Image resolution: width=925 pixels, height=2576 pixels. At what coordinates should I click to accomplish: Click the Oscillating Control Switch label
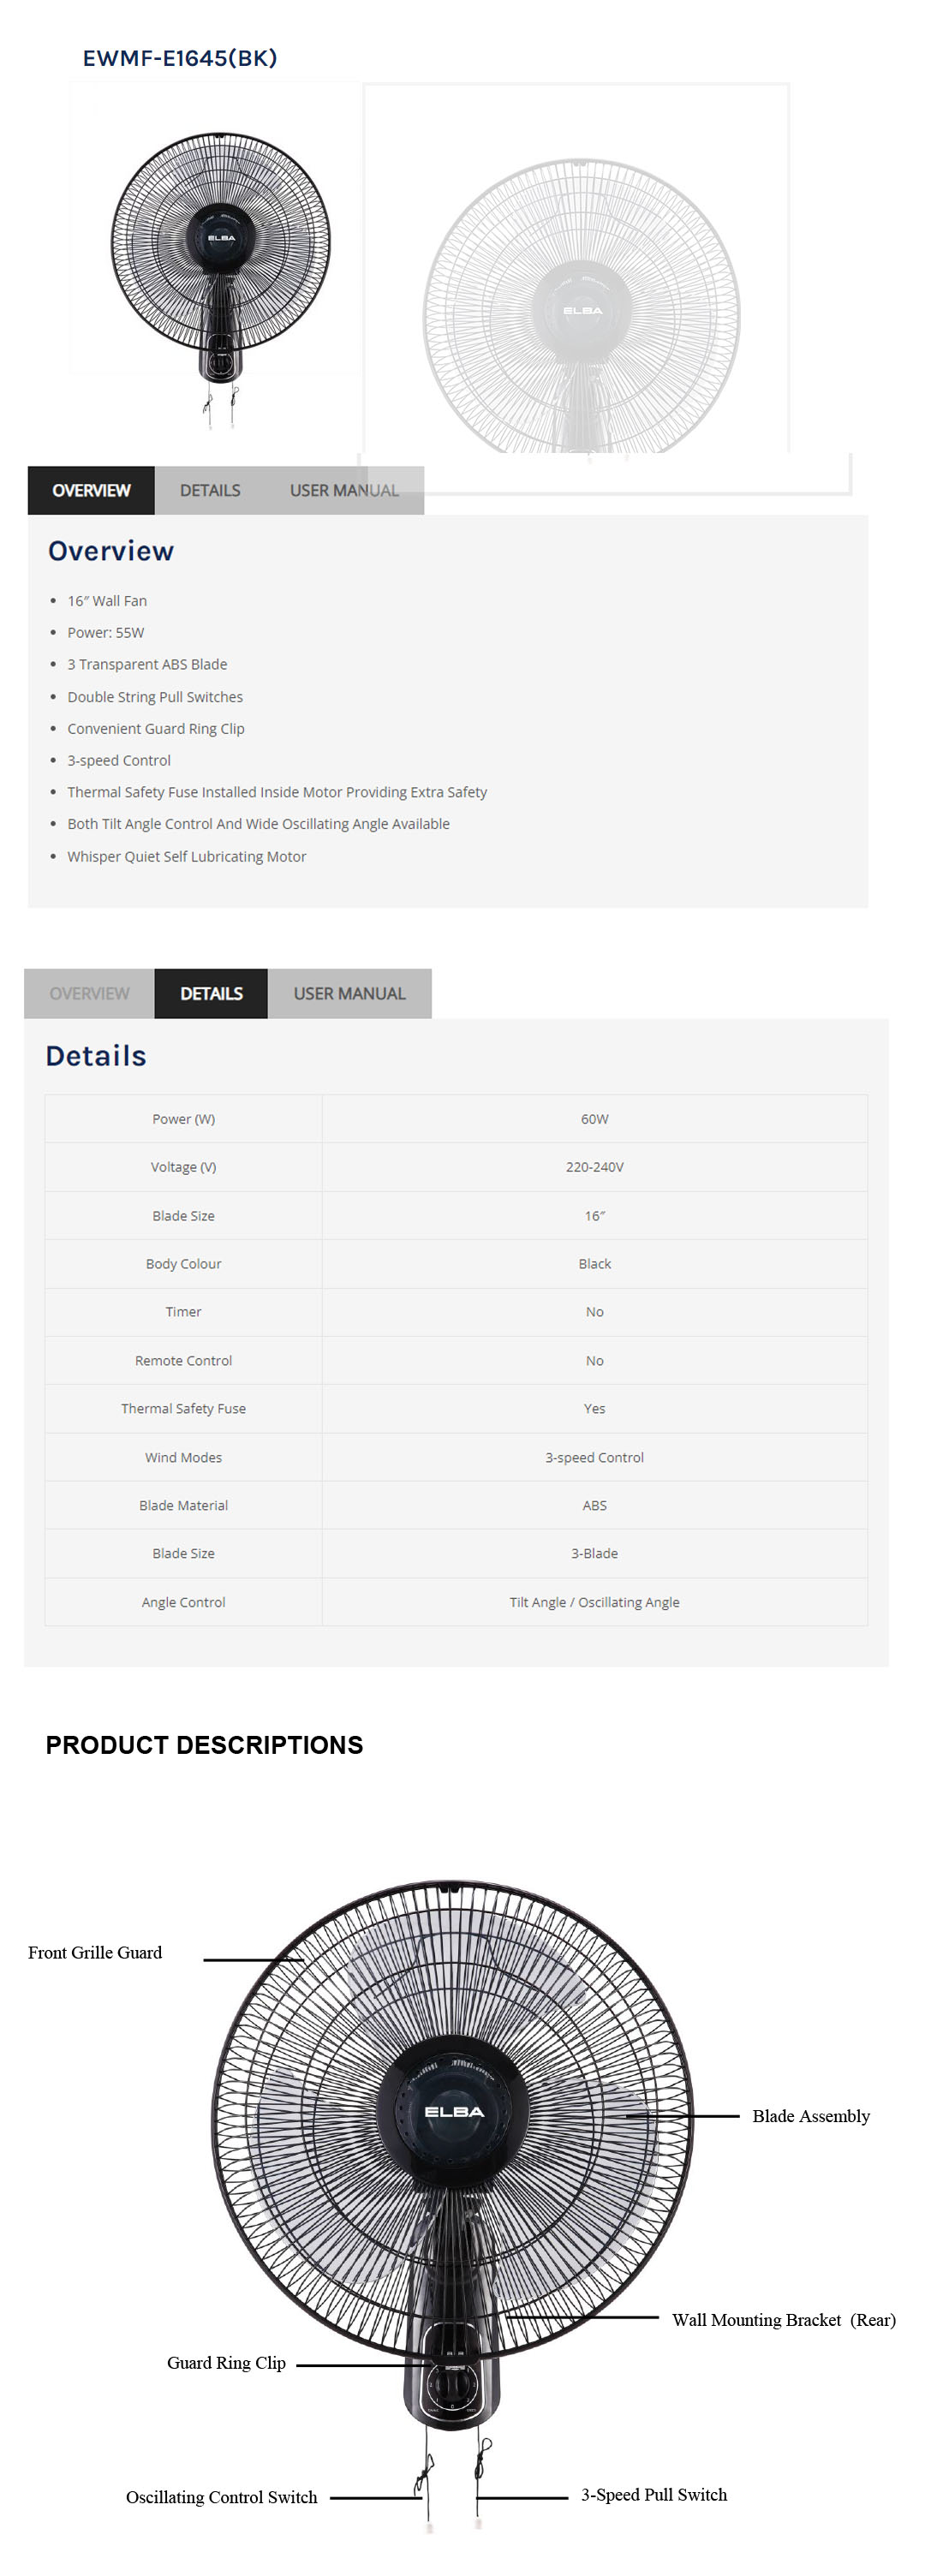point(221,2497)
